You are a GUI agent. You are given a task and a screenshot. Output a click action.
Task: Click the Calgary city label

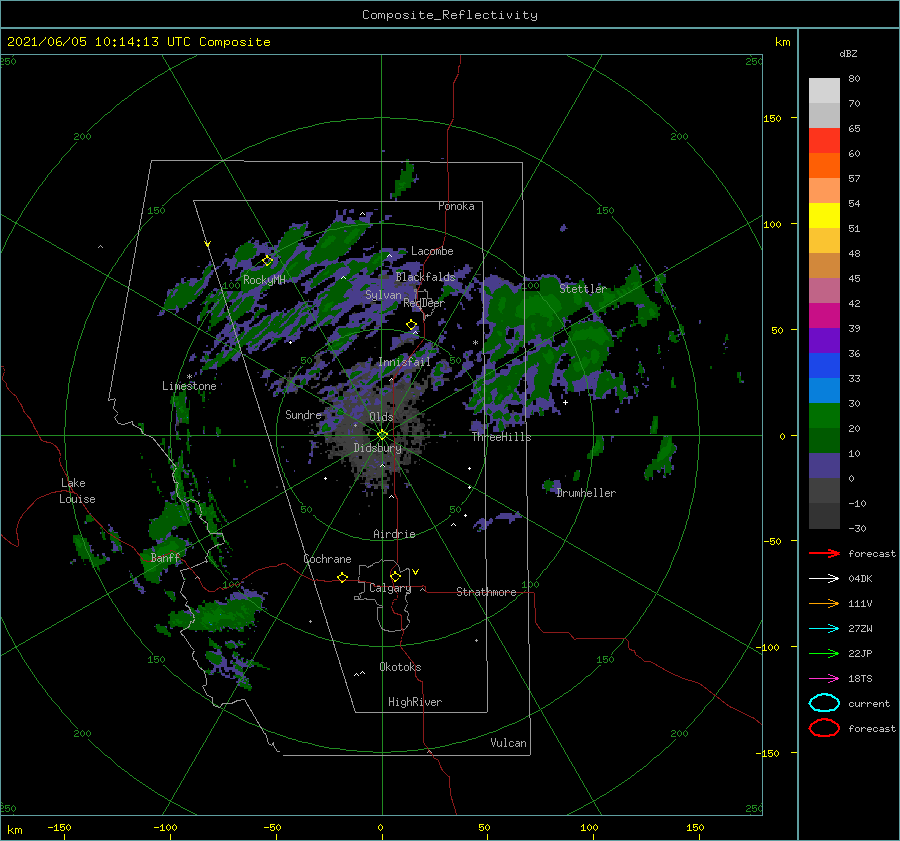pyautogui.click(x=390, y=588)
